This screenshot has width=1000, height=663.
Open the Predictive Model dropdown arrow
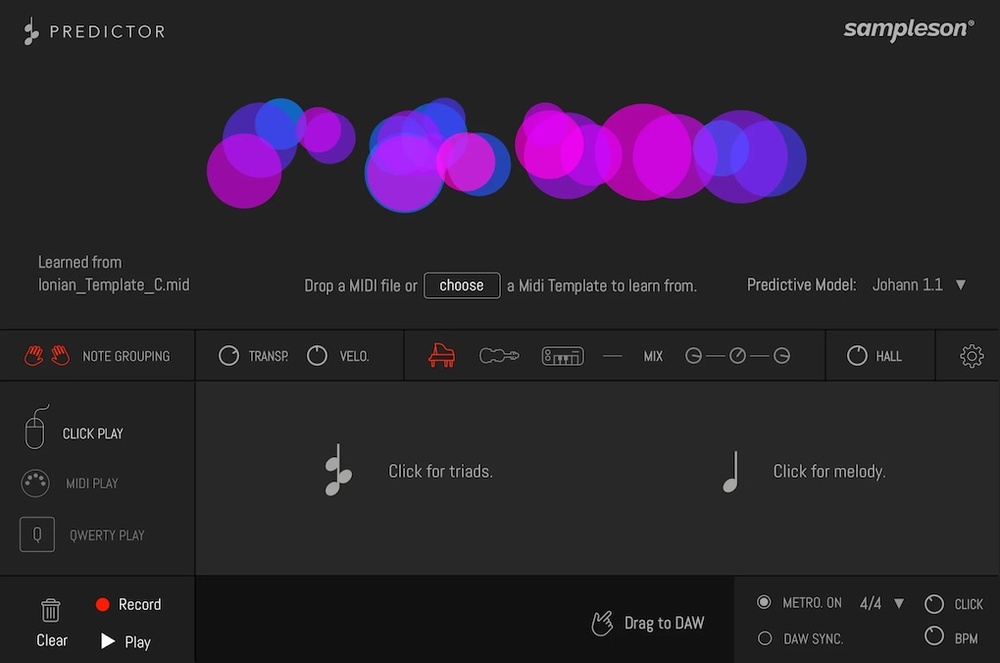[x=960, y=284]
